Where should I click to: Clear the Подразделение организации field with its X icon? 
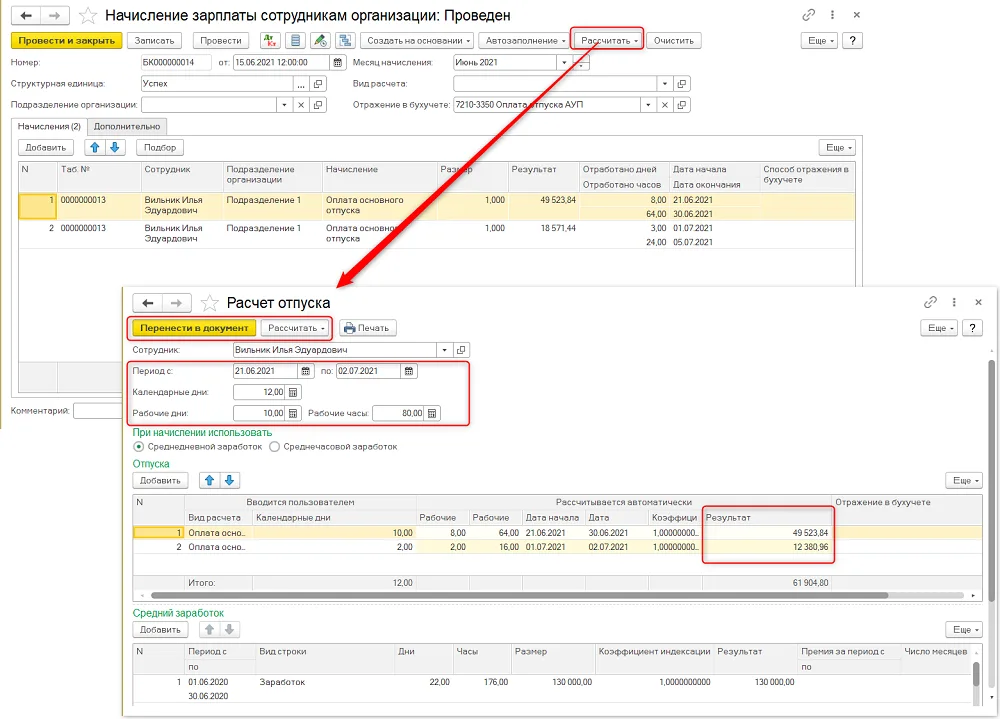[x=301, y=105]
